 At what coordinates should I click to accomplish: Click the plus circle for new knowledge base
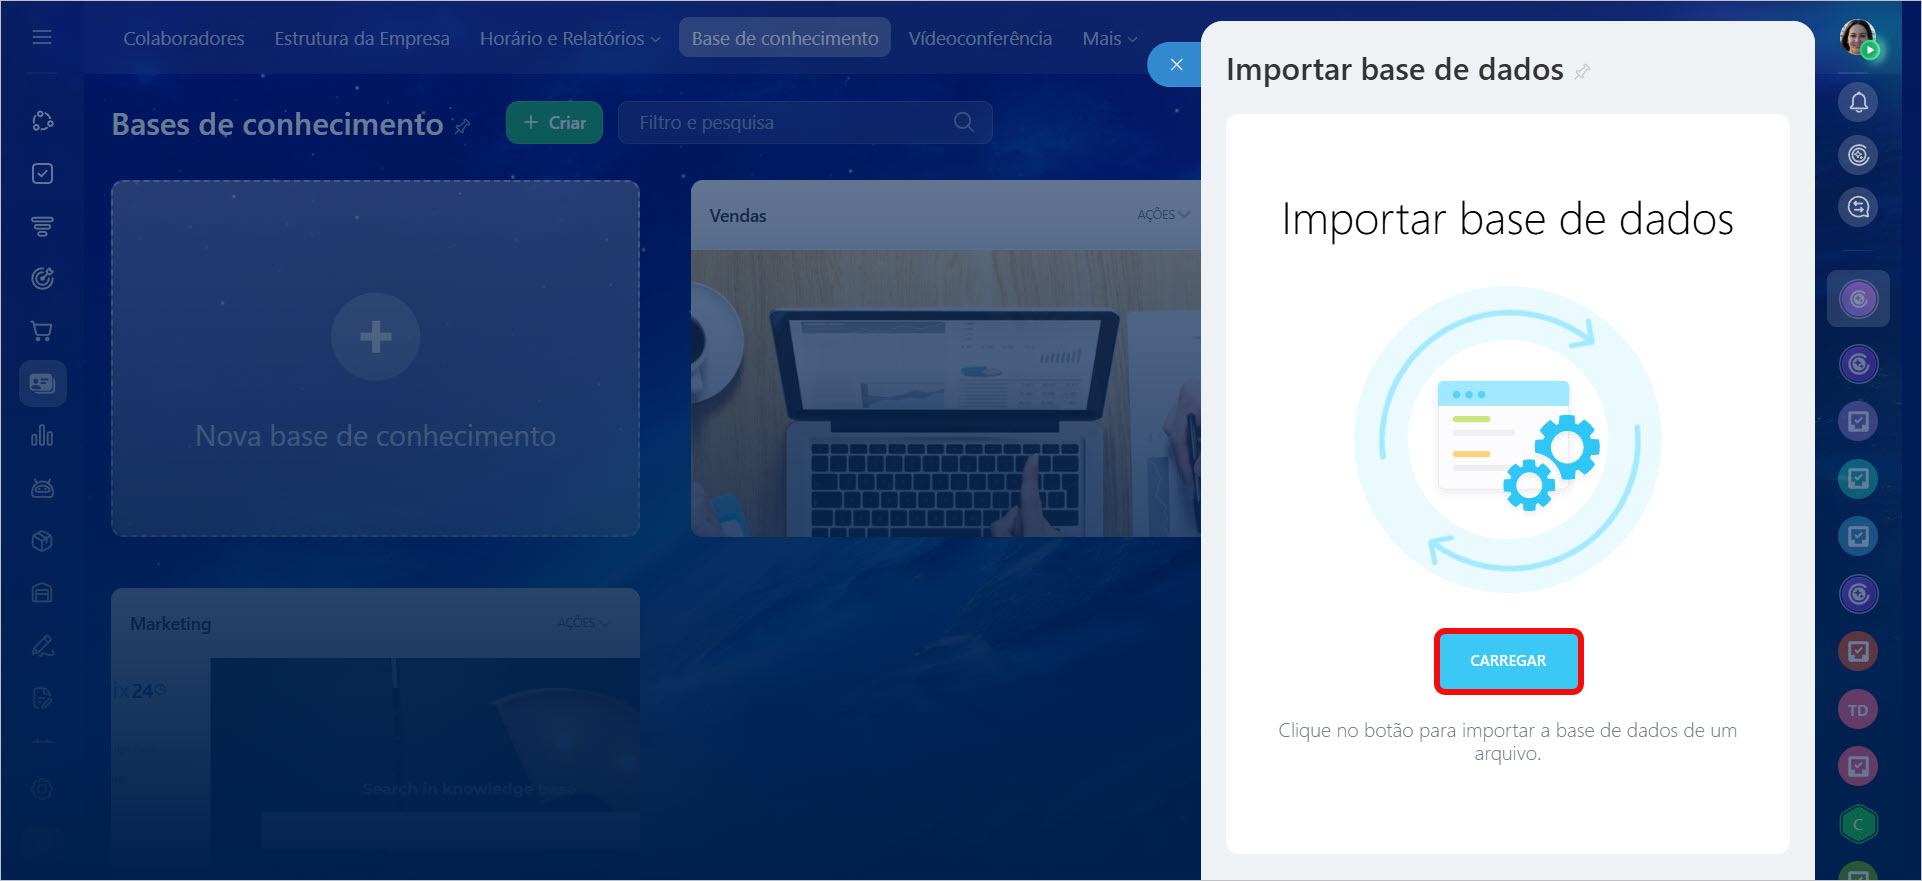click(375, 337)
